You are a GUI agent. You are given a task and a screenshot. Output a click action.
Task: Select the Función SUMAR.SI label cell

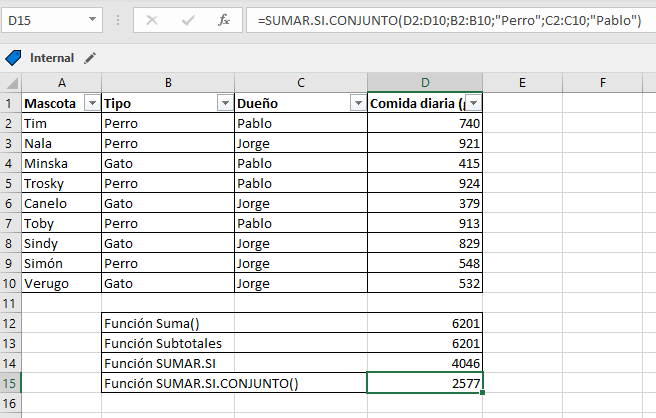168,363
